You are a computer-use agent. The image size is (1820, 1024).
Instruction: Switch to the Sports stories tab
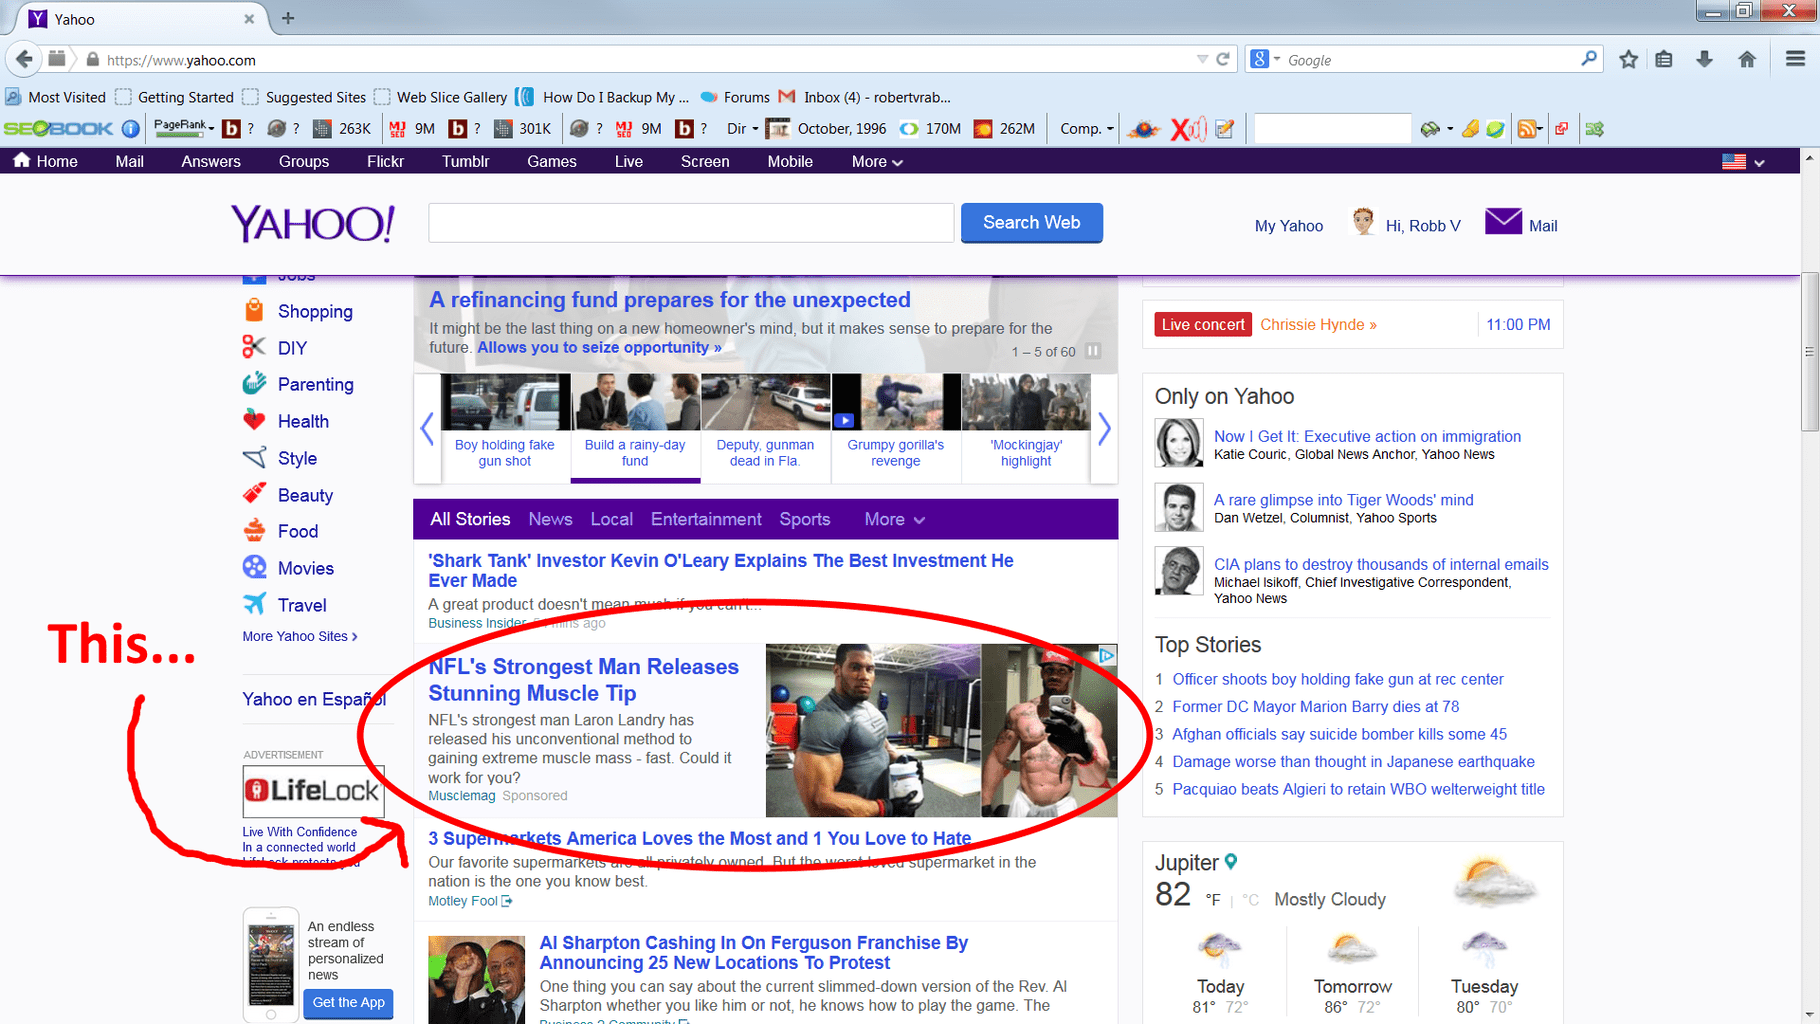point(805,519)
